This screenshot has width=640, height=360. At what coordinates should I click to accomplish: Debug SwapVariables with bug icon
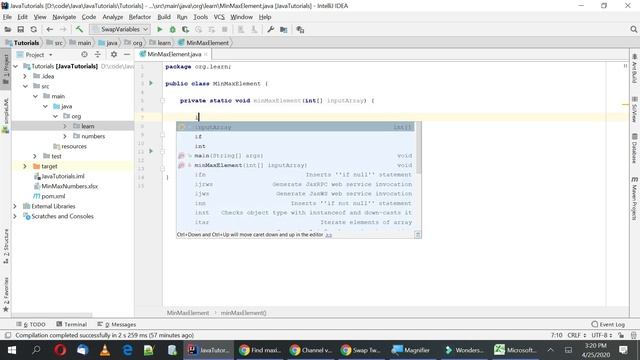coord(173,29)
